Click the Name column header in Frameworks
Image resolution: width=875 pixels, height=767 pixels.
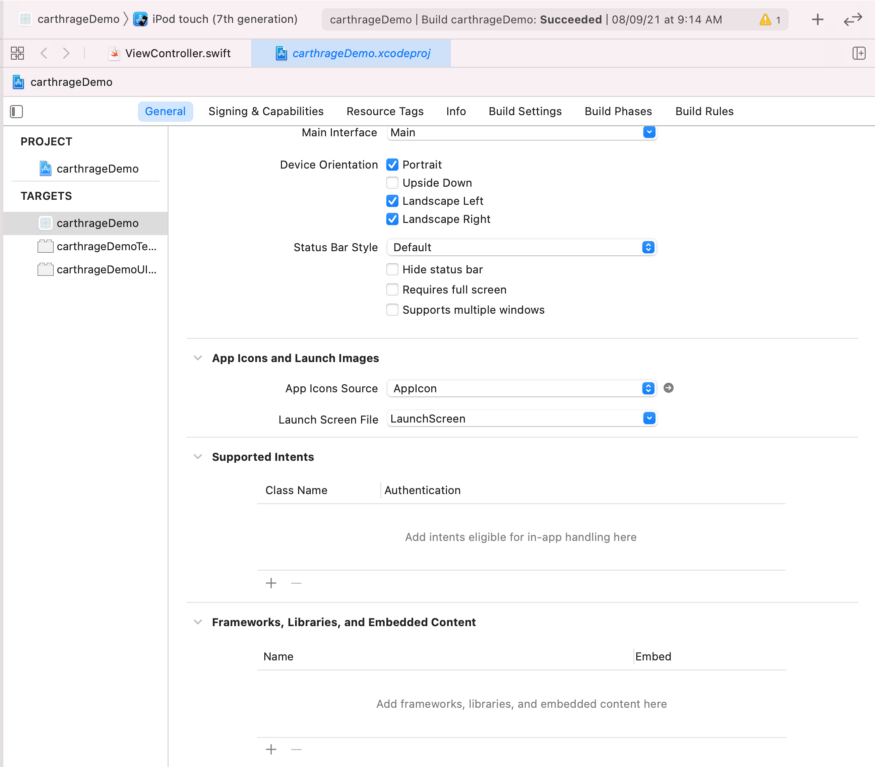(x=278, y=656)
